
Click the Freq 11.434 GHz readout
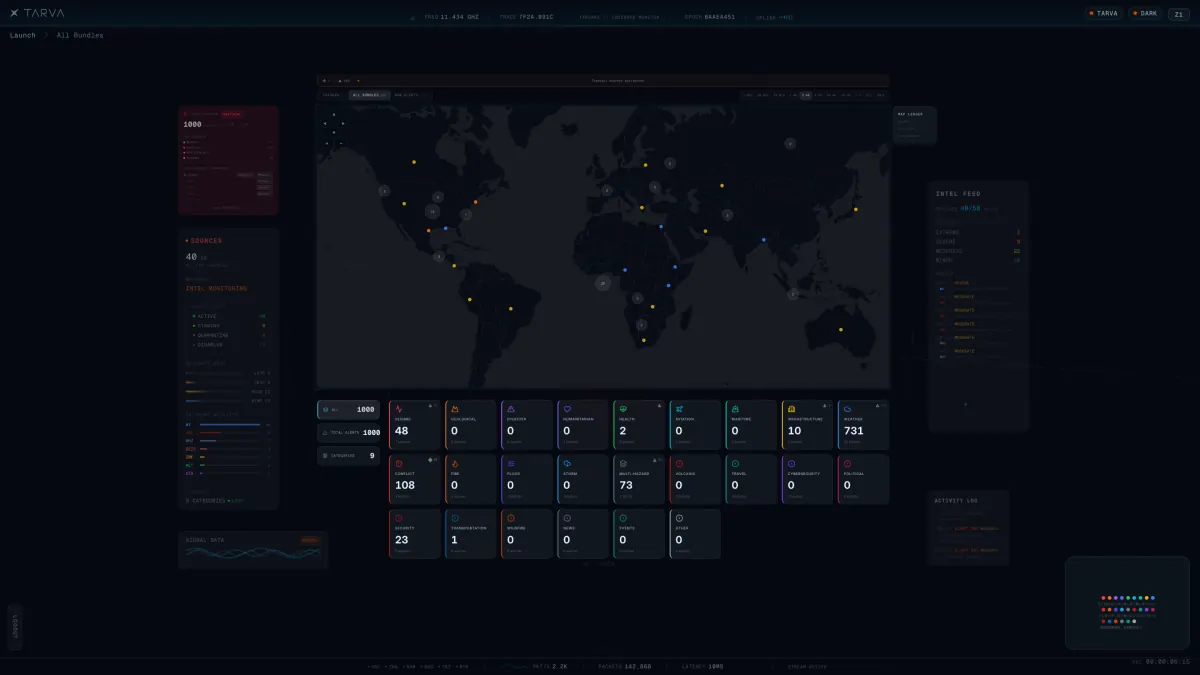point(451,17)
